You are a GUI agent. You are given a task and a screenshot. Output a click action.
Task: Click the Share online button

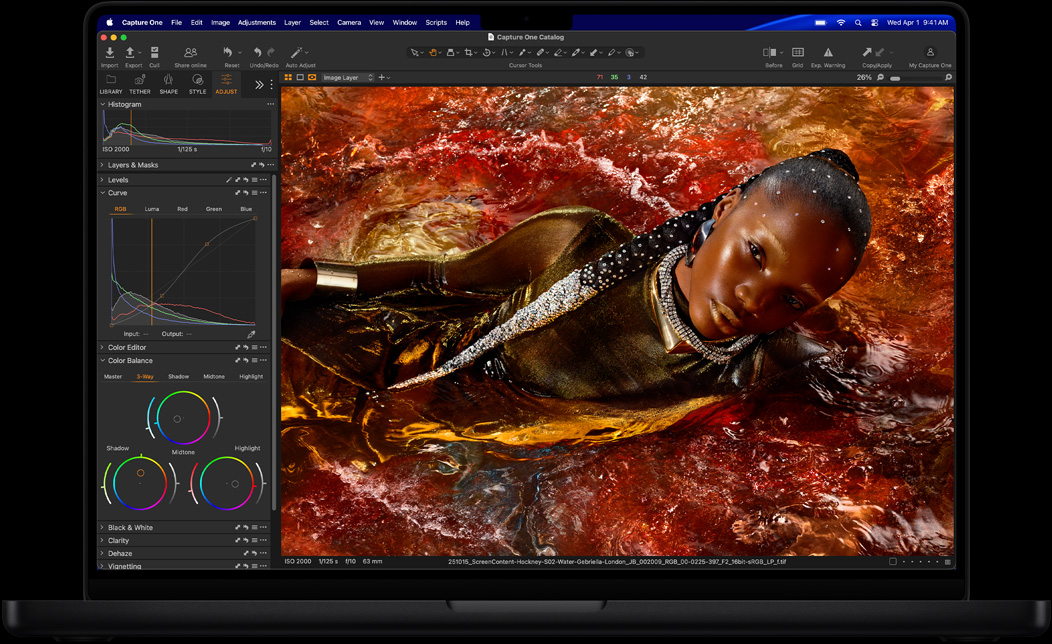click(191, 52)
